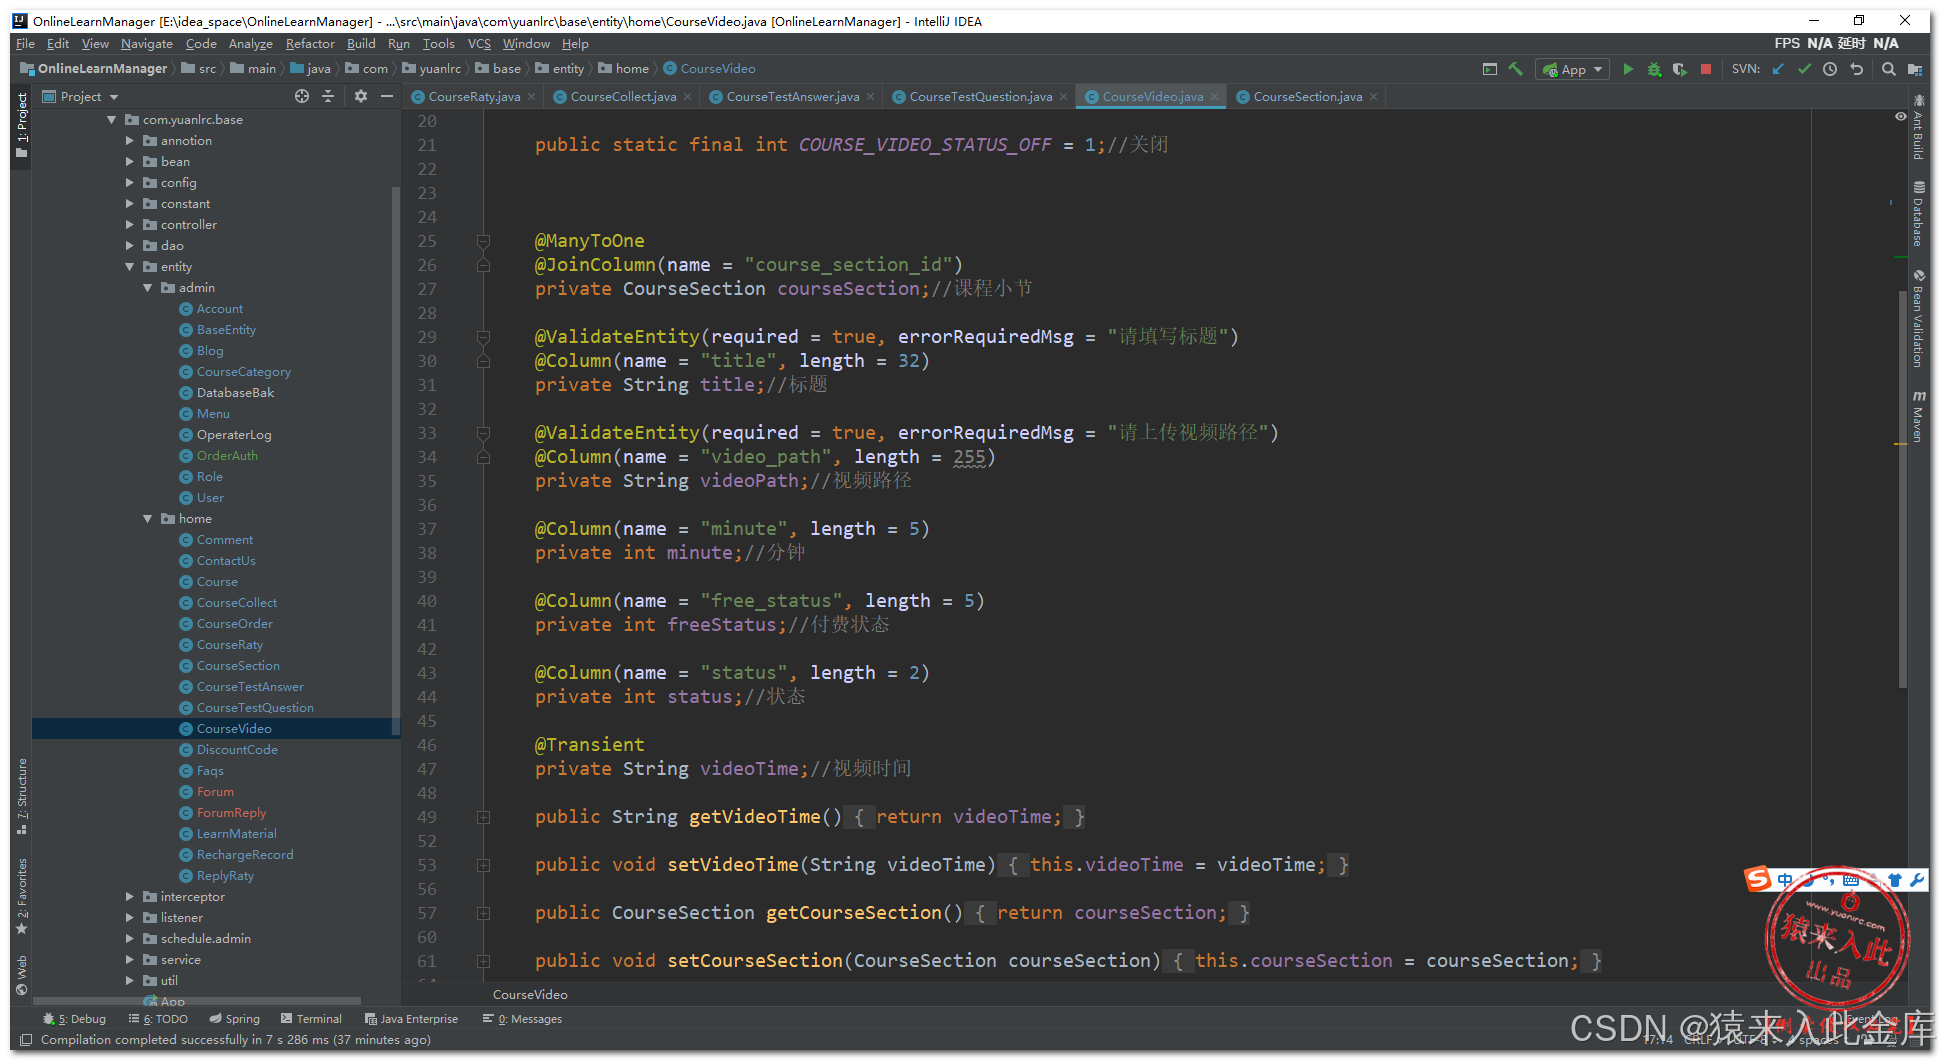
Task: Open the App run configuration dropdown
Action: pos(1574,69)
